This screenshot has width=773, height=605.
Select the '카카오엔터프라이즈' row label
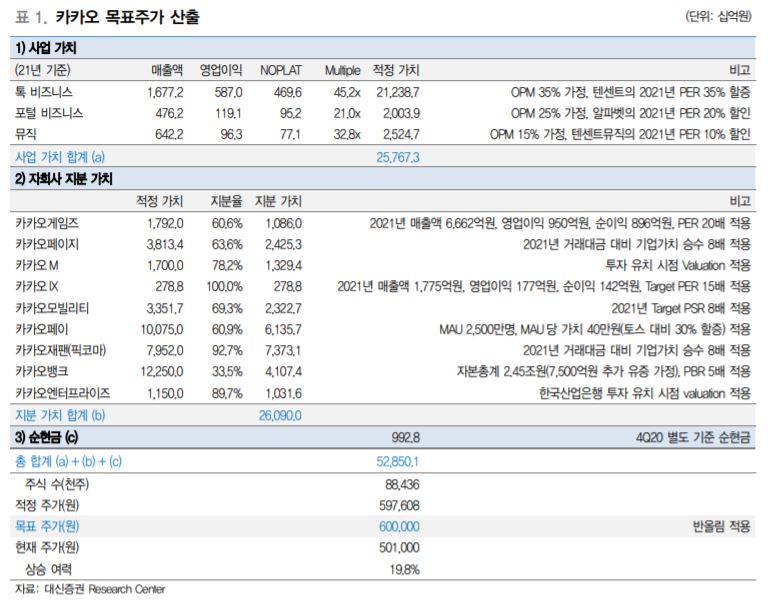tap(62, 393)
